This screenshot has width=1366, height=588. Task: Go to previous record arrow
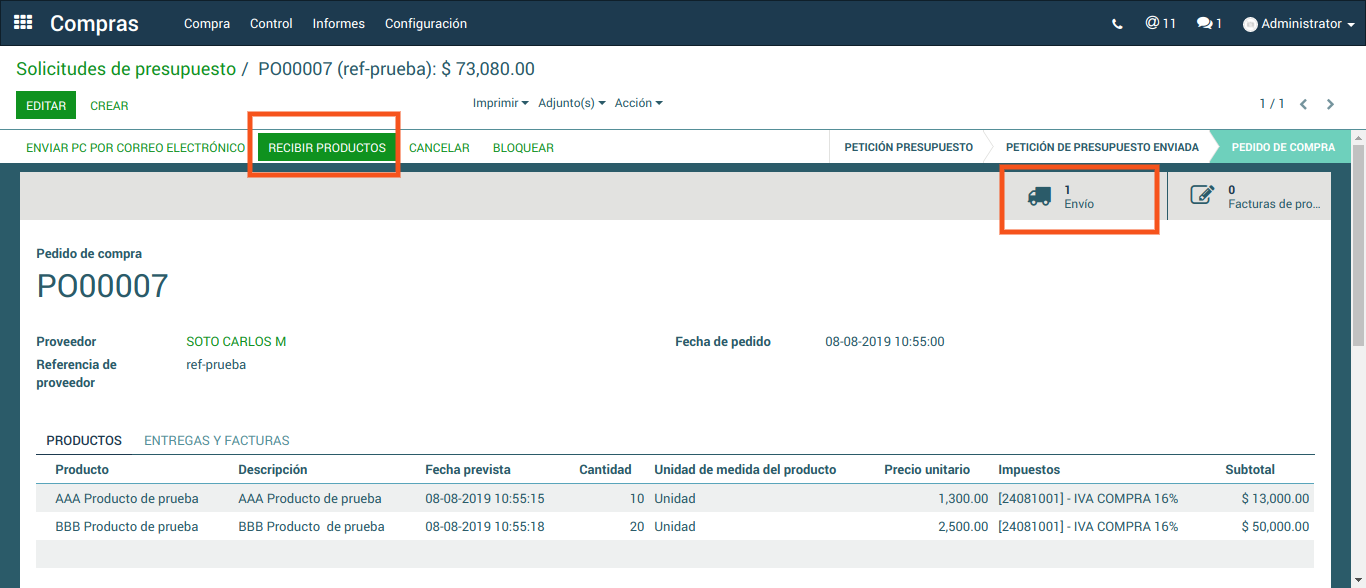pos(1304,104)
